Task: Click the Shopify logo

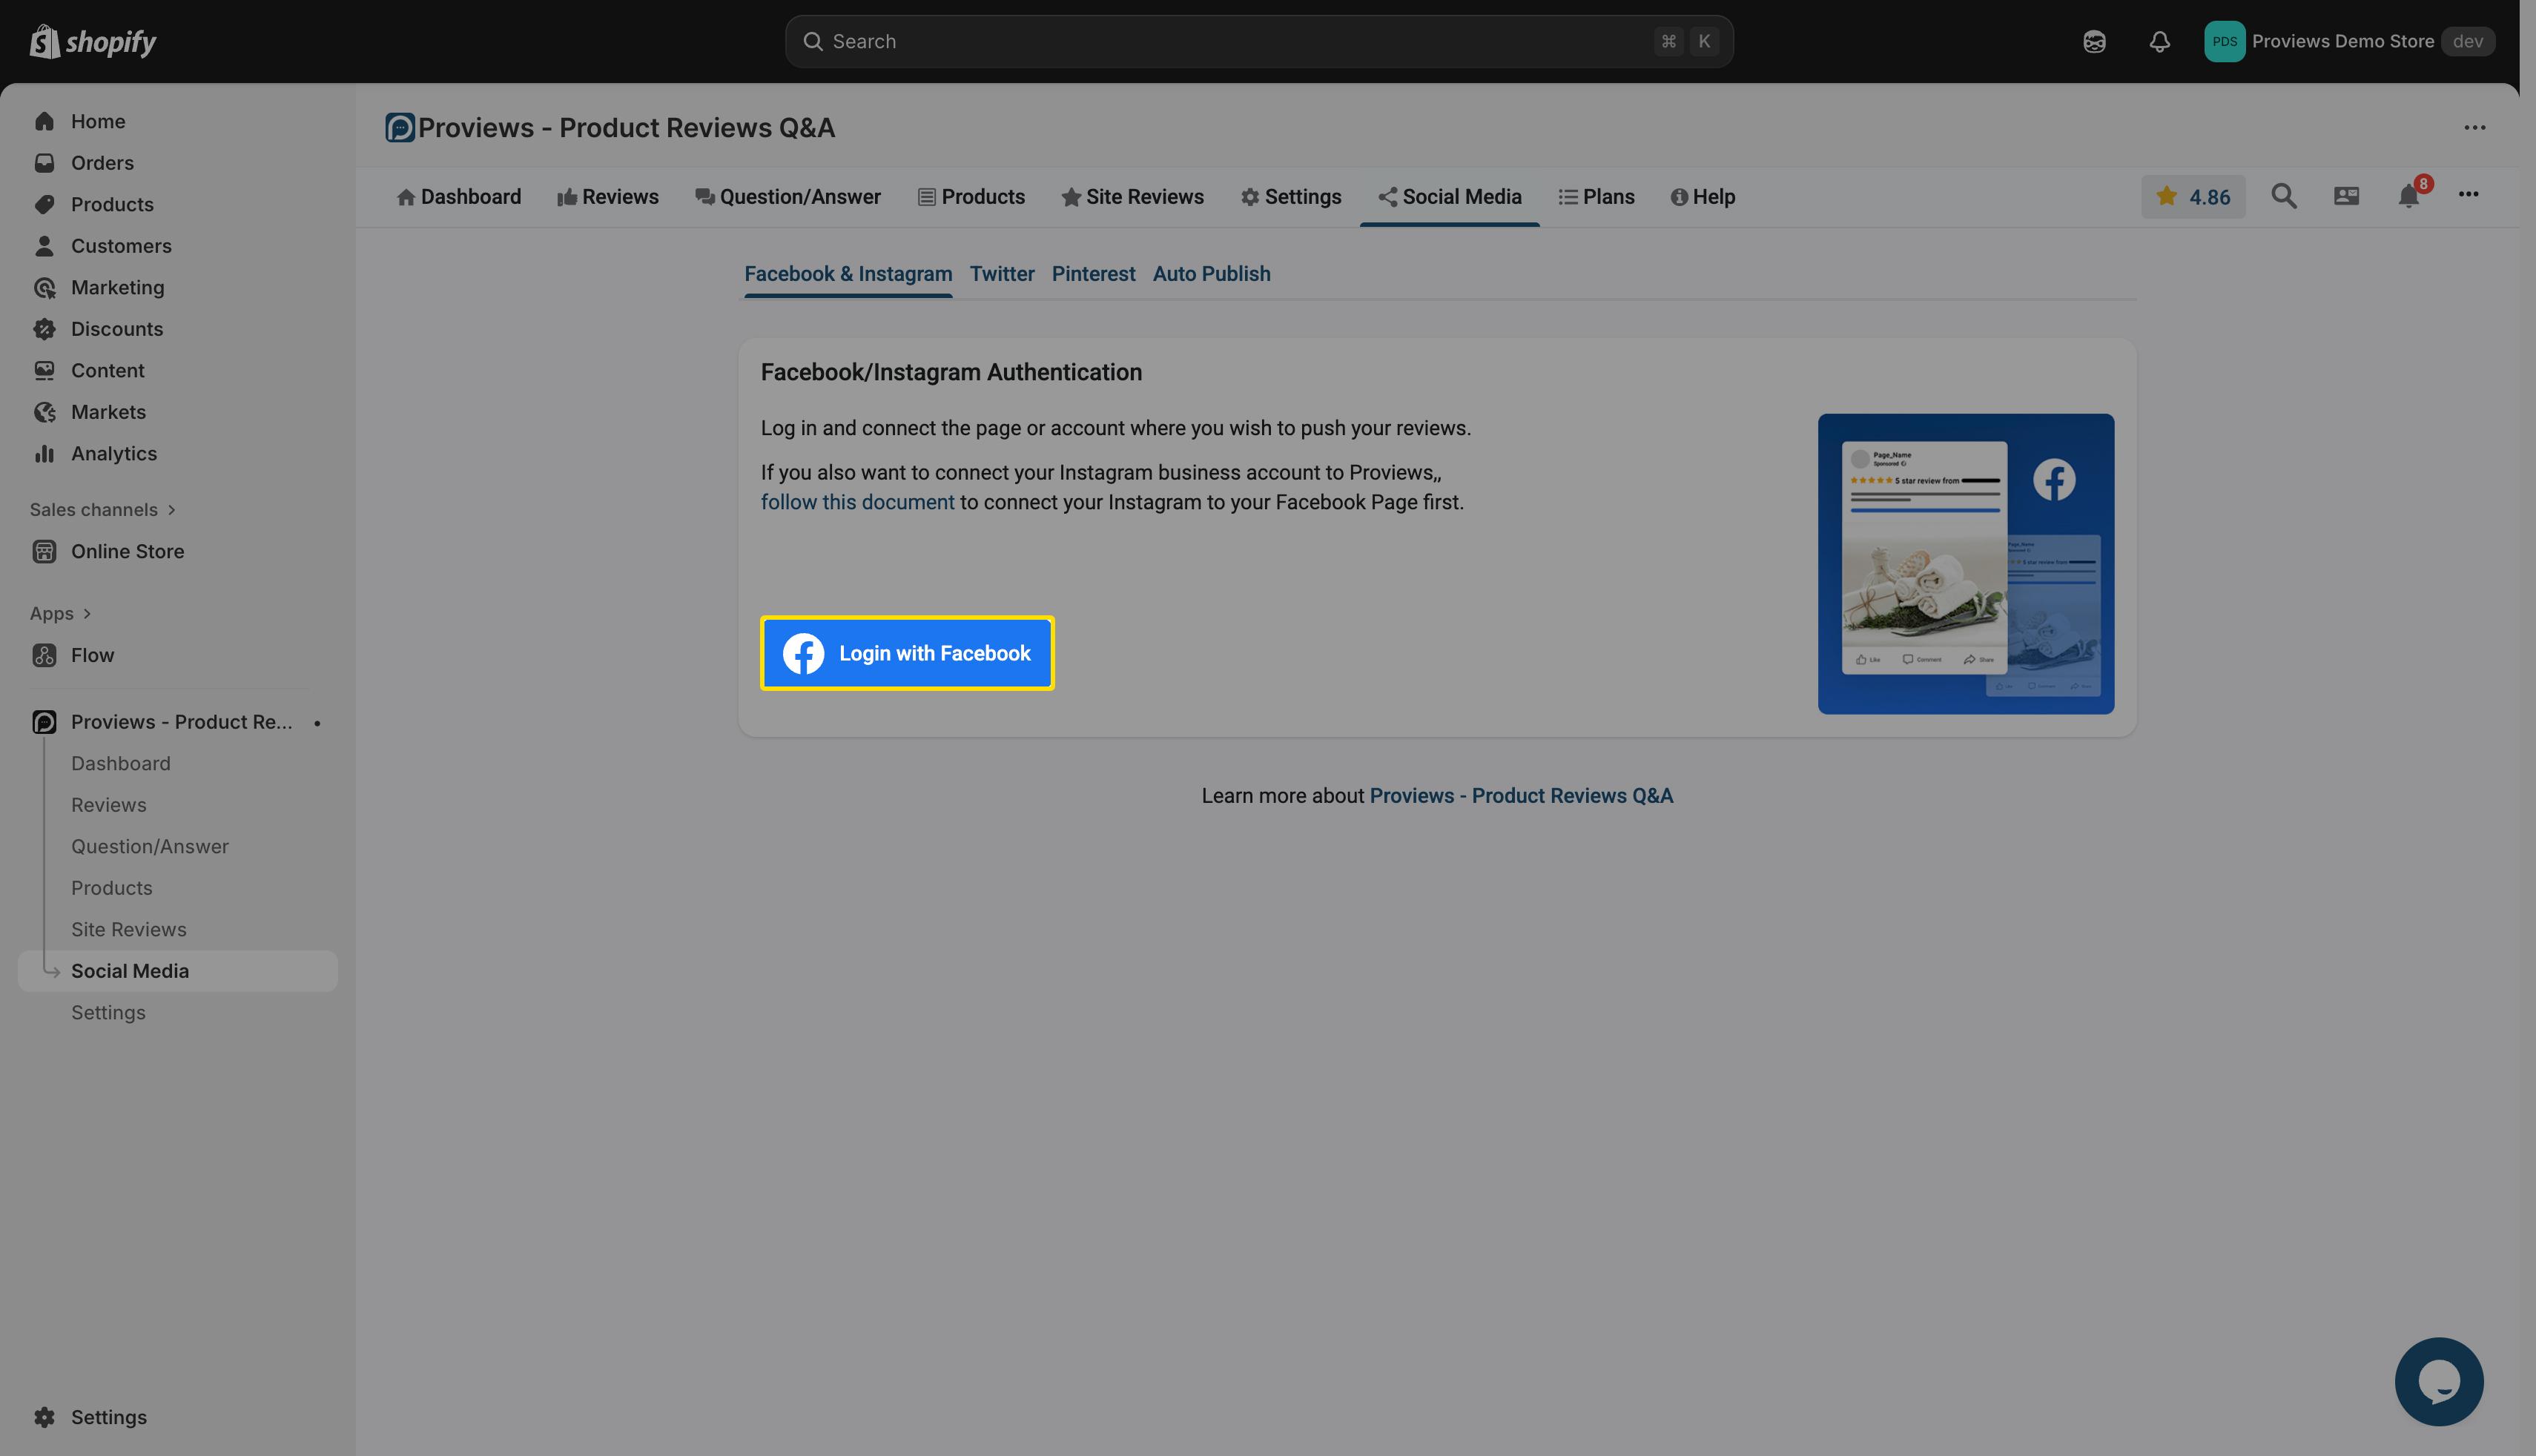Action: point(93,41)
